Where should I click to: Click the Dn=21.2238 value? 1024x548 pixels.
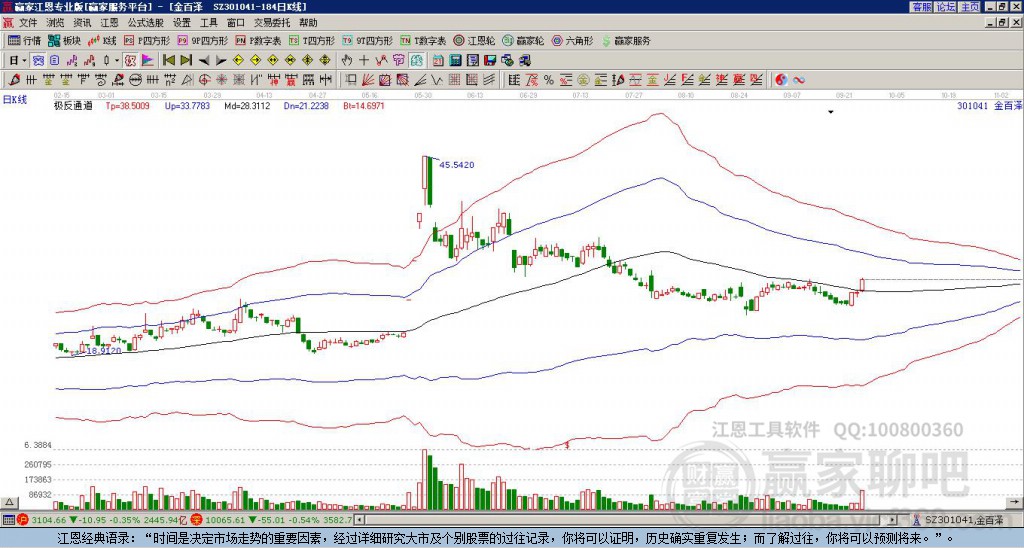306,105
